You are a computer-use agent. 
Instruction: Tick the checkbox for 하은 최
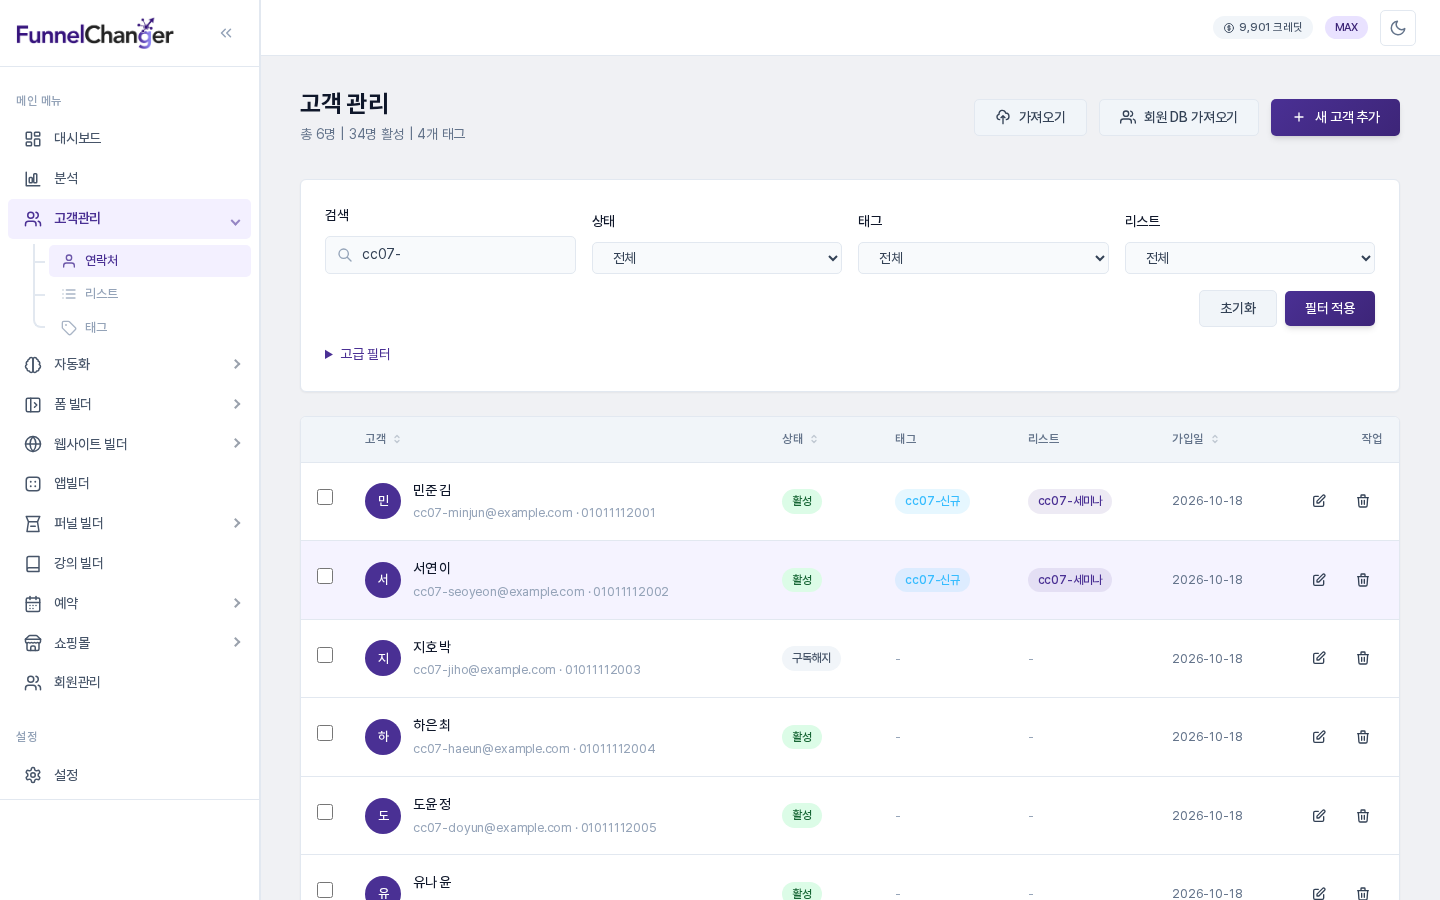click(x=325, y=733)
